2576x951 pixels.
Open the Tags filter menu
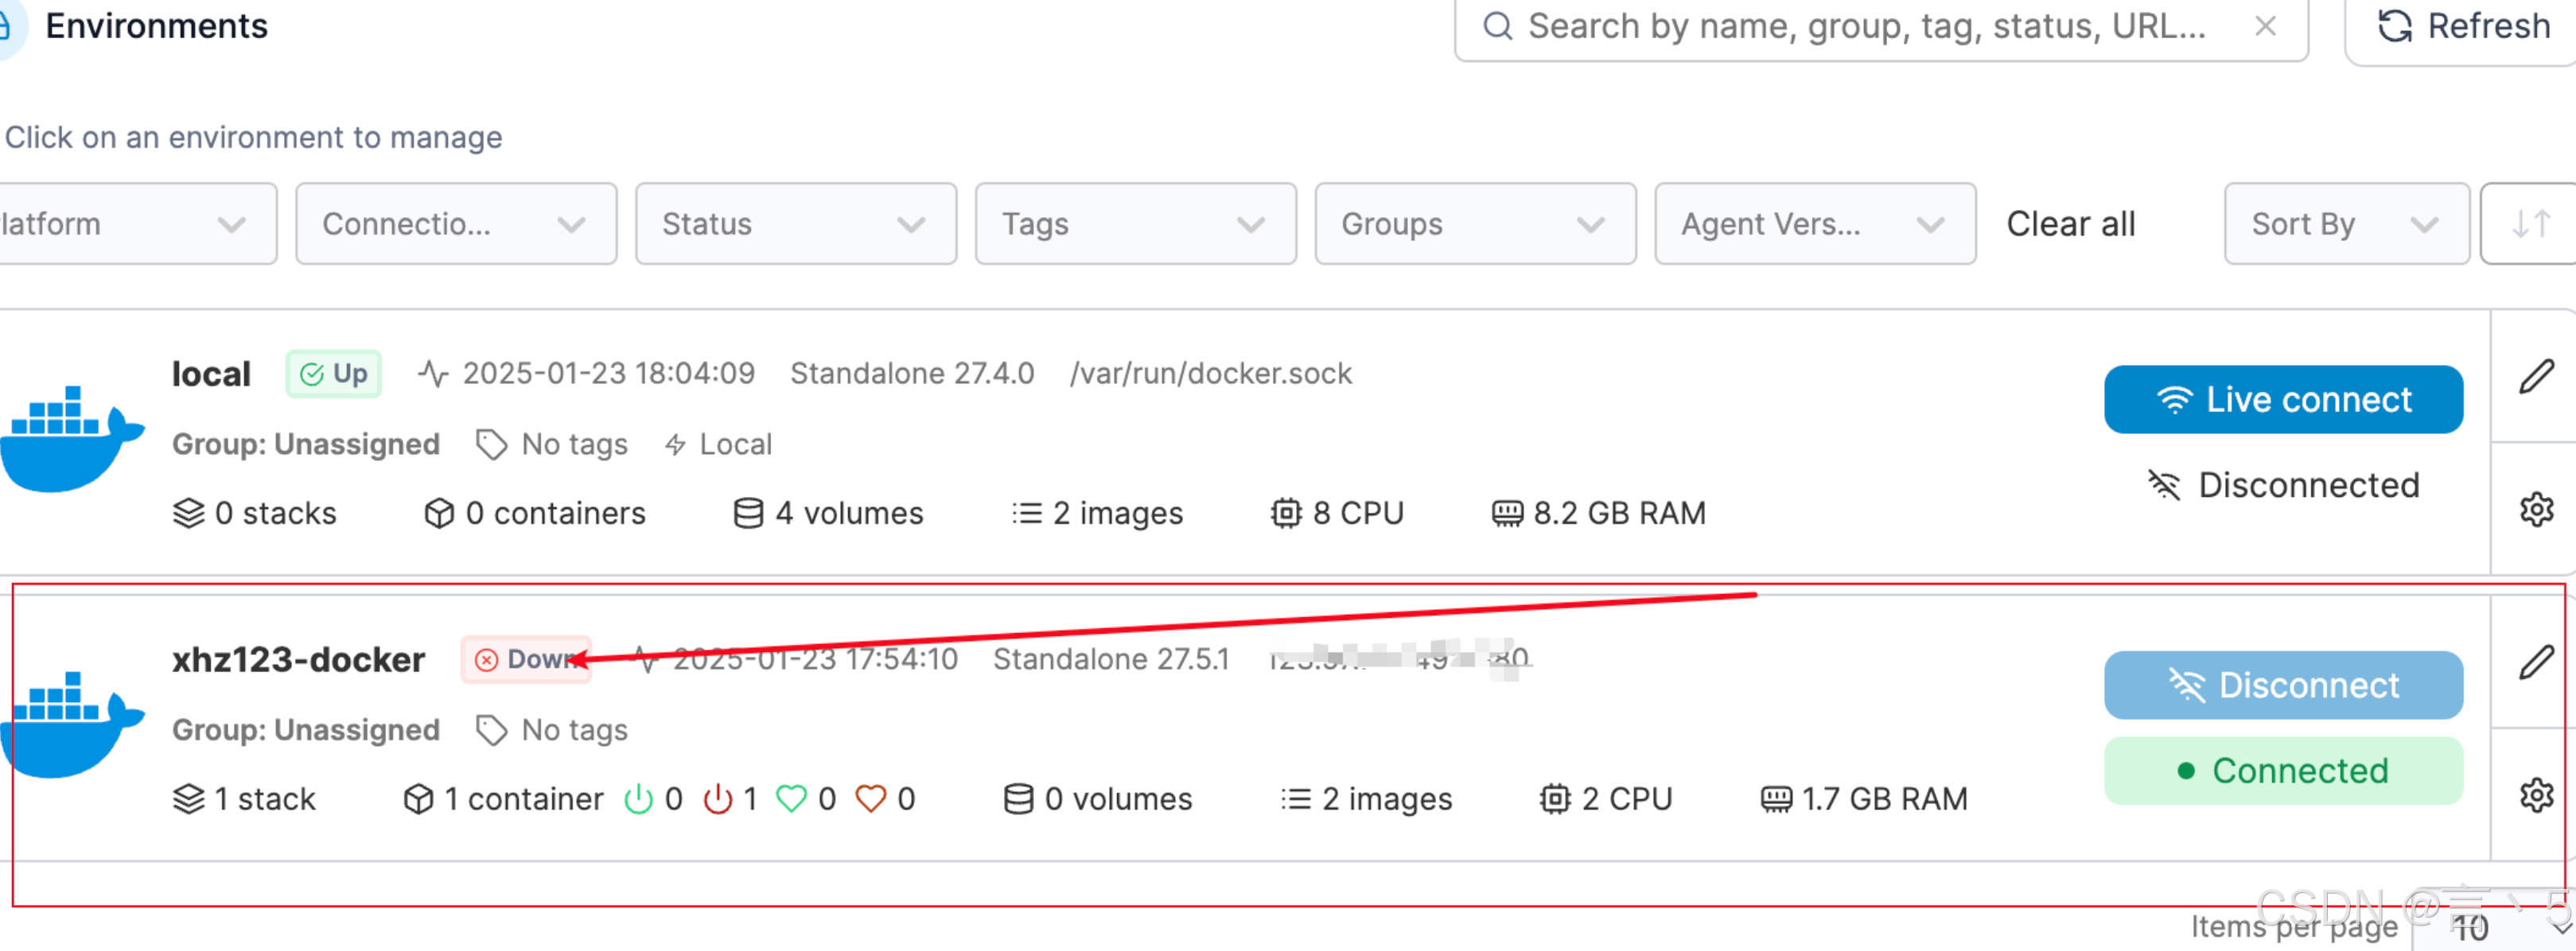[1135, 224]
